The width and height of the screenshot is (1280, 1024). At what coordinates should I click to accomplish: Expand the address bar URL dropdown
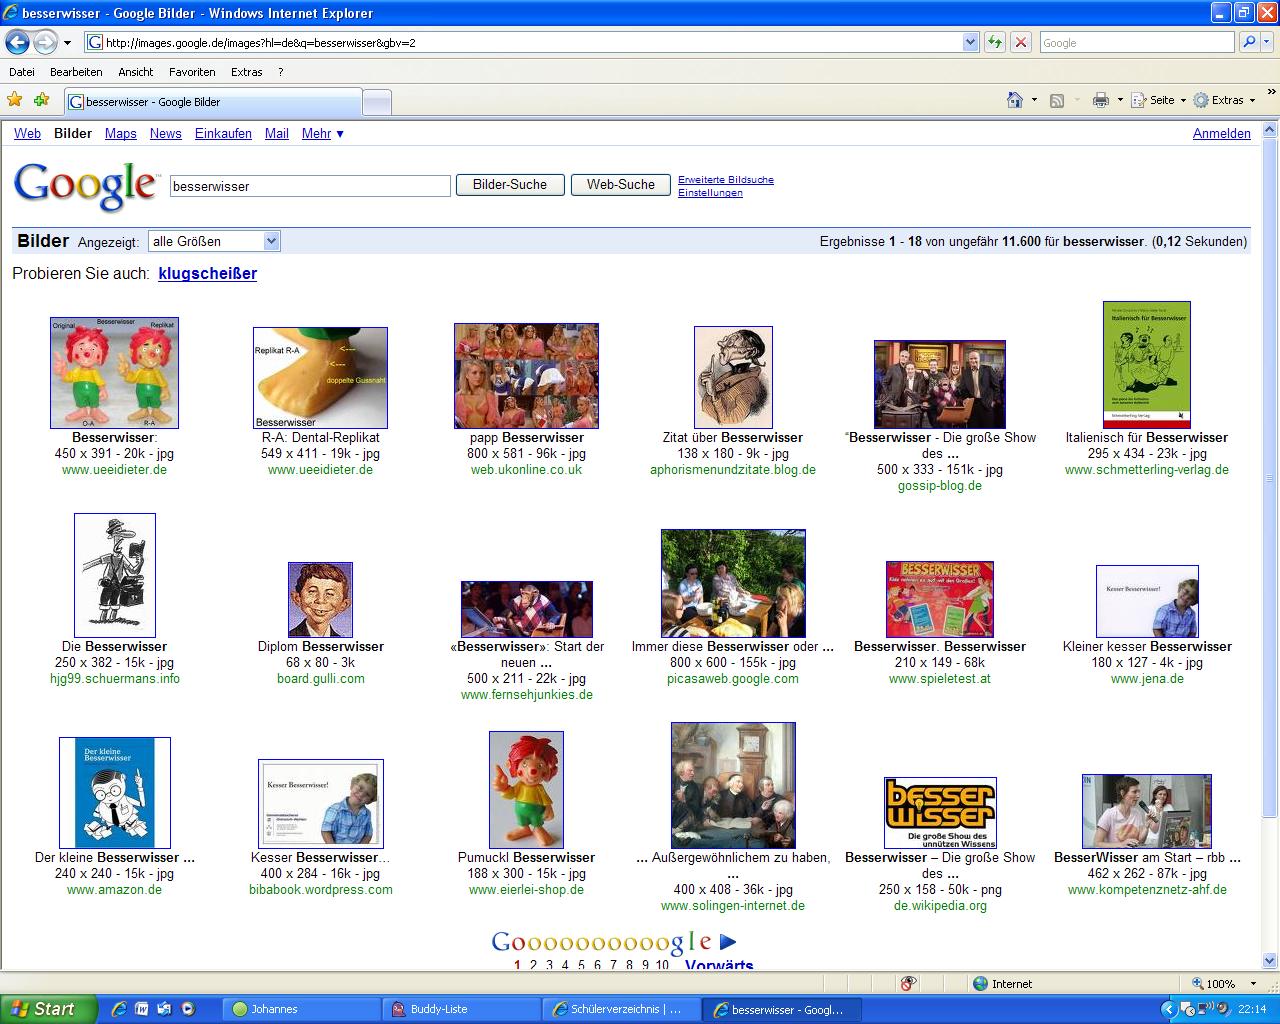970,42
